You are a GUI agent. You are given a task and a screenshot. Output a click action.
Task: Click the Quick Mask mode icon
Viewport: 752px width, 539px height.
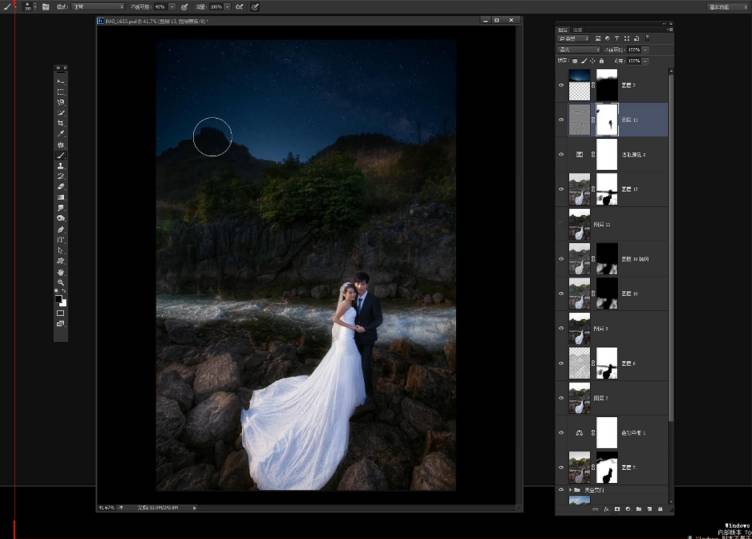(x=61, y=313)
